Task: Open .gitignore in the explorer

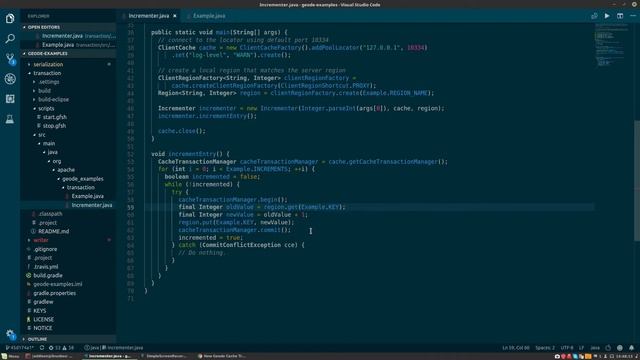Action: pyautogui.click(x=45, y=249)
